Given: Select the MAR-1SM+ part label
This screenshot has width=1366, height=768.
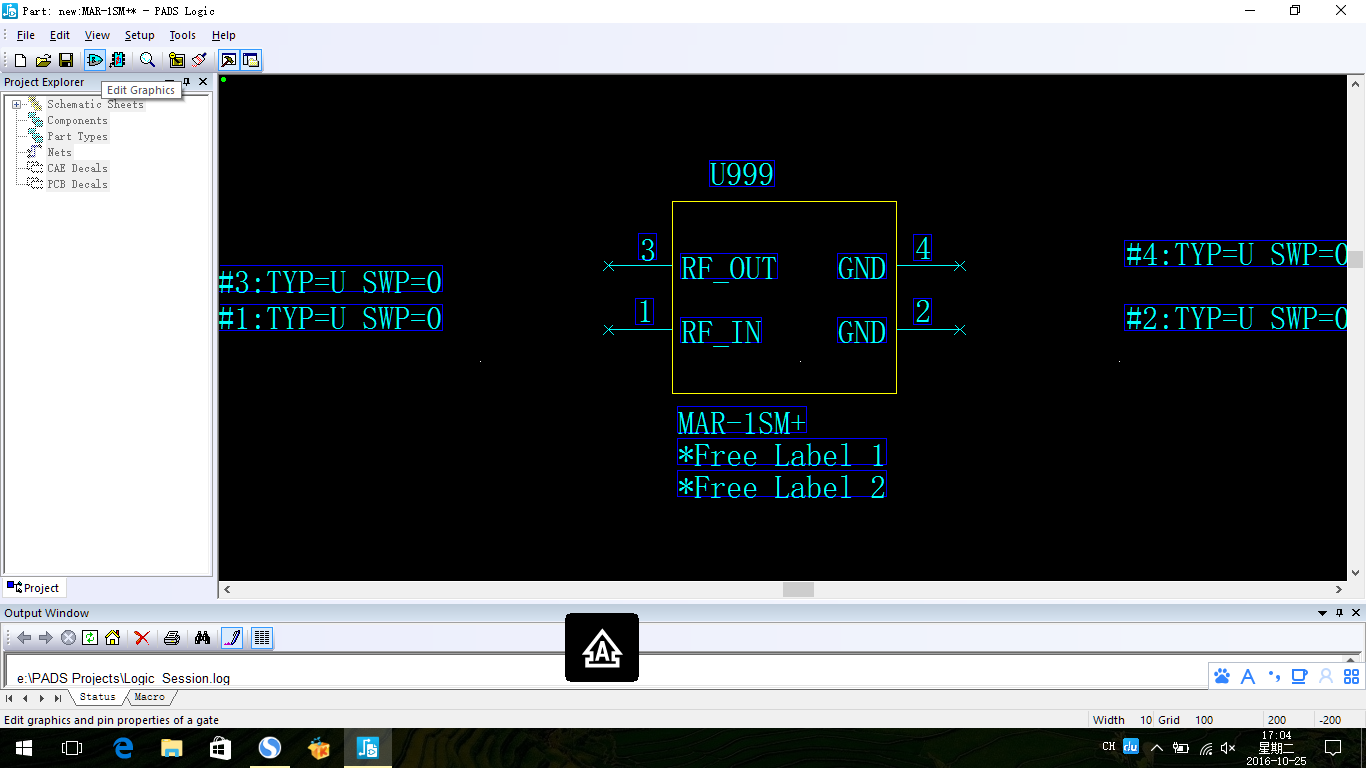Looking at the screenshot, I should point(742,422).
